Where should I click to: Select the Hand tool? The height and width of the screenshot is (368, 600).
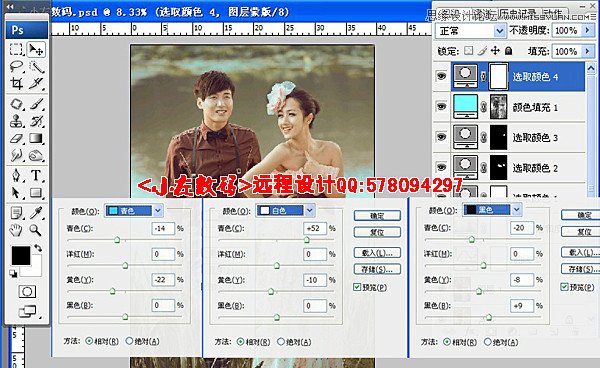[16, 230]
